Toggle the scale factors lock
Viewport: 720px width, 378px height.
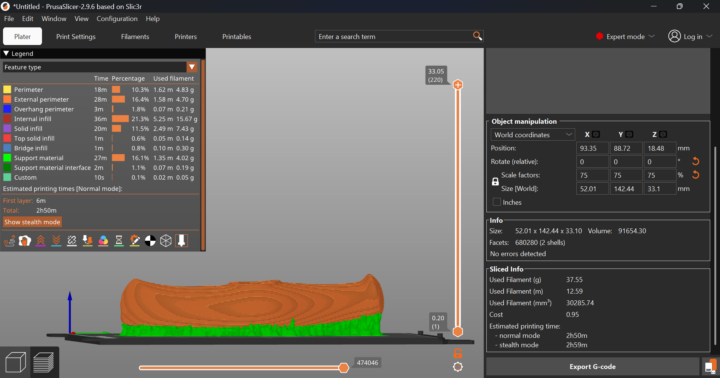pos(495,182)
